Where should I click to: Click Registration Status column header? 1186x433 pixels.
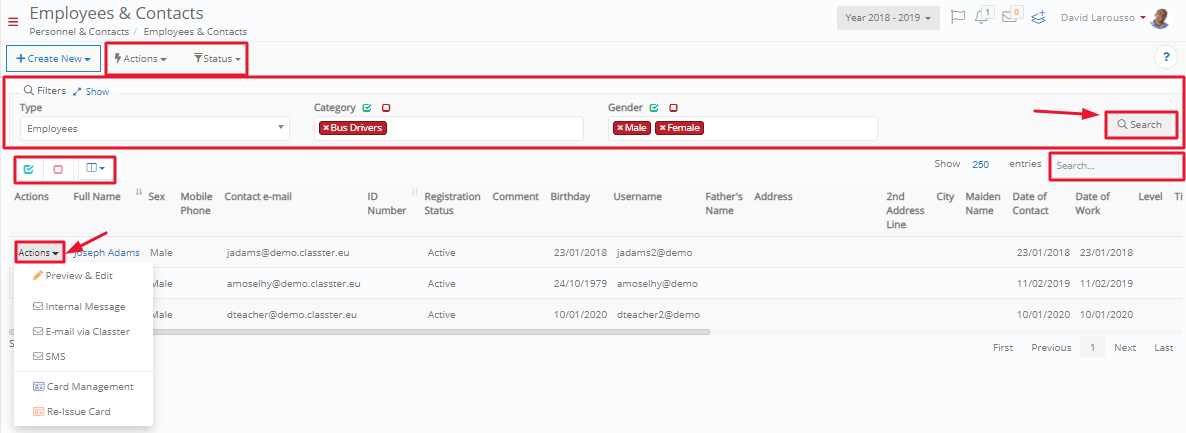452,204
